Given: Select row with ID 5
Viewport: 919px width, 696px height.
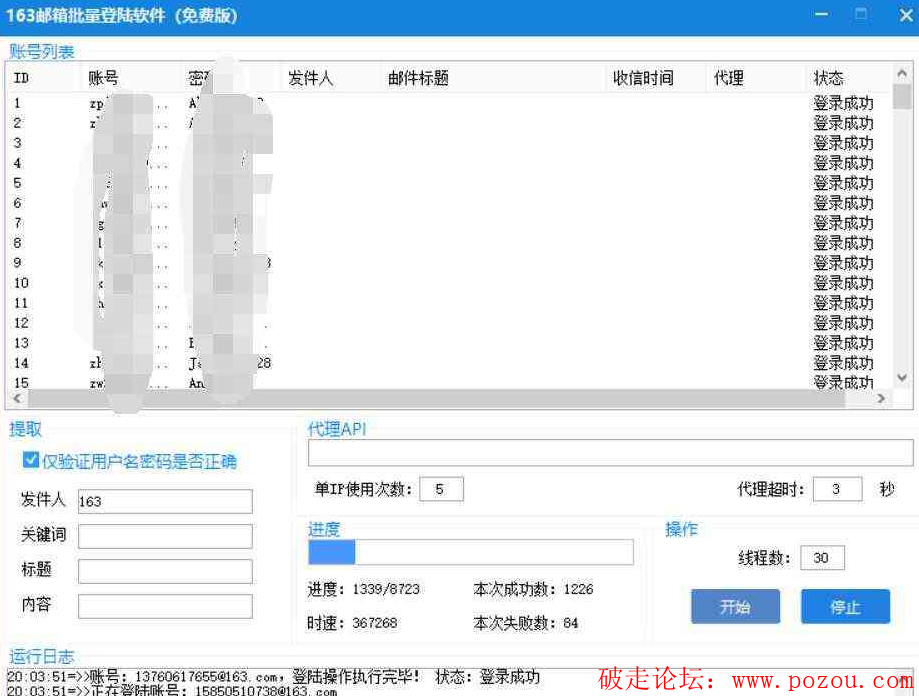Looking at the screenshot, I should click(451, 183).
